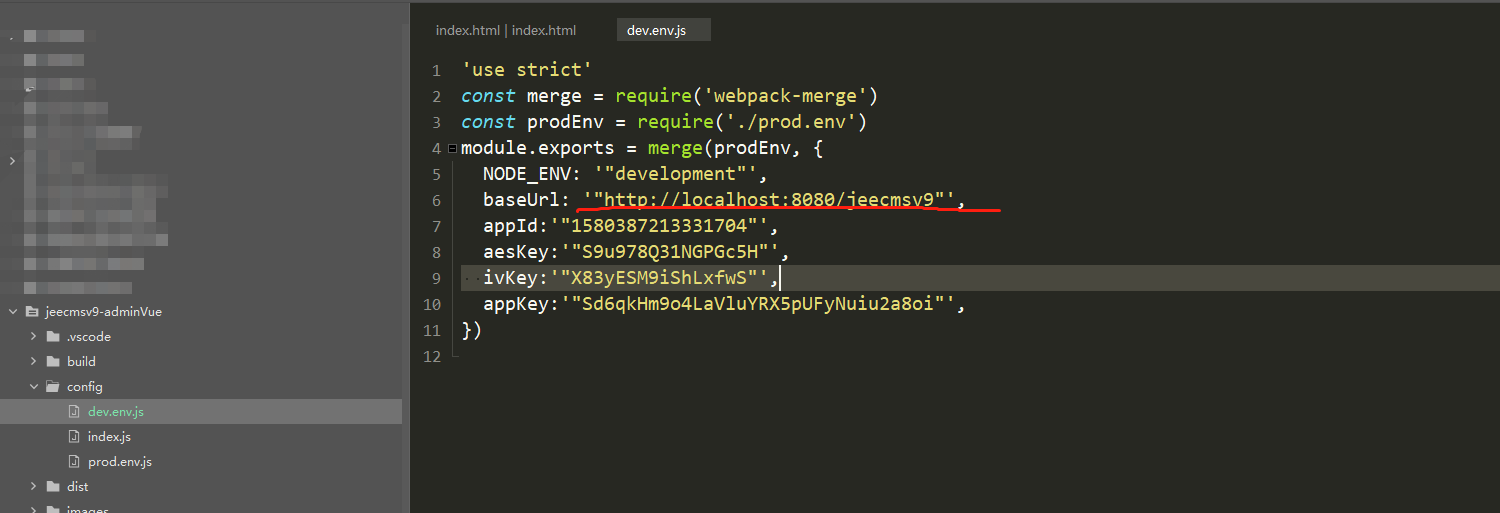This screenshot has width=1500, height=513.
Task: Expand the dist folder arrow
Action: [x=33, y=486]
